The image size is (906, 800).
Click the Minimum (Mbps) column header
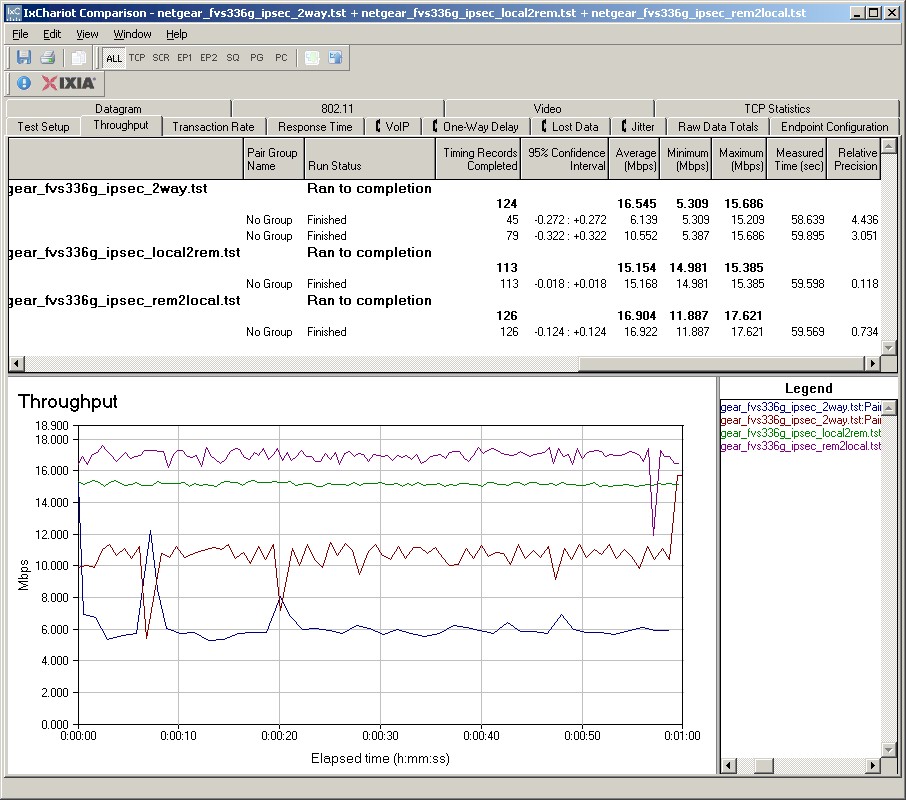(685, 159)
